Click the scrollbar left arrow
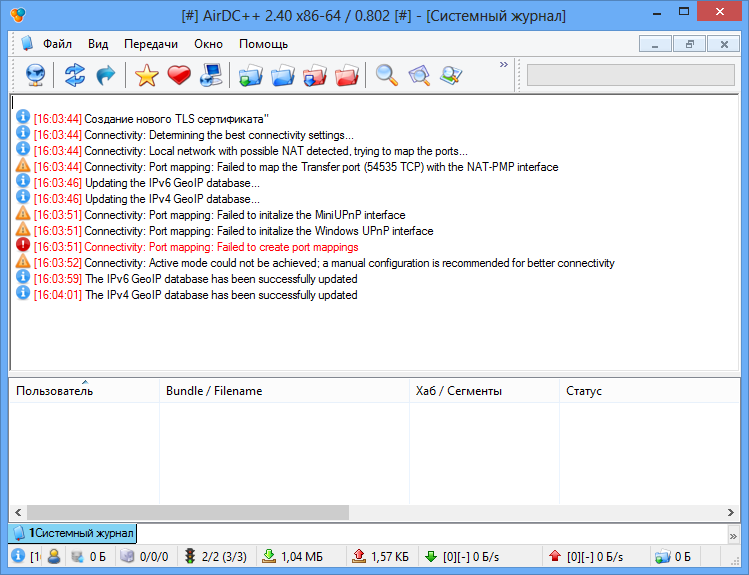Image resolution: width=749 pixels, height=575 pixels. (18, 512)
